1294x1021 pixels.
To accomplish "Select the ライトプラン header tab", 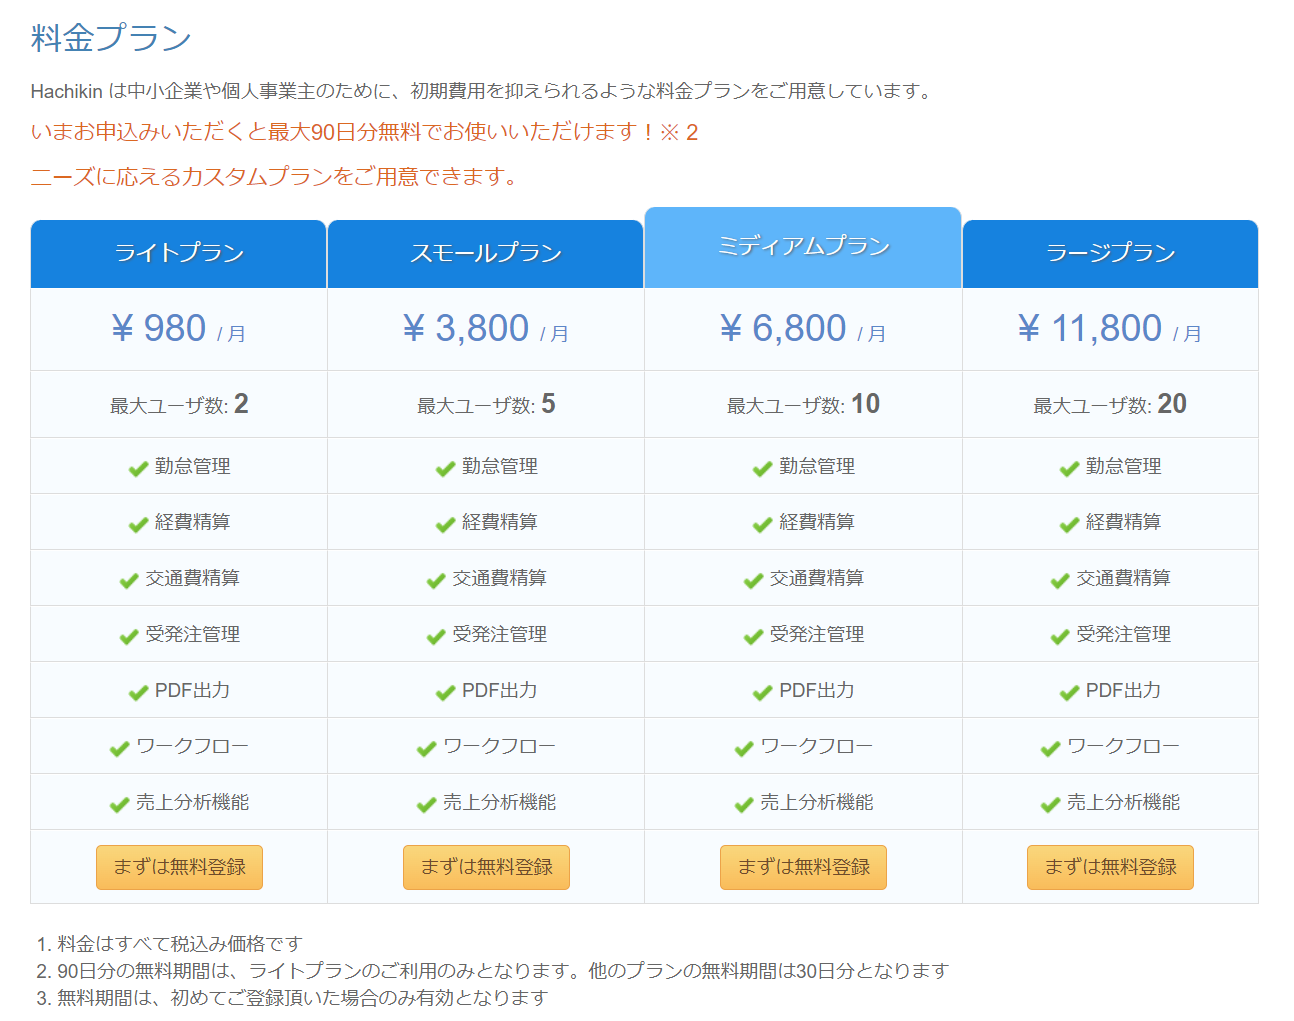I will [179, 253].
